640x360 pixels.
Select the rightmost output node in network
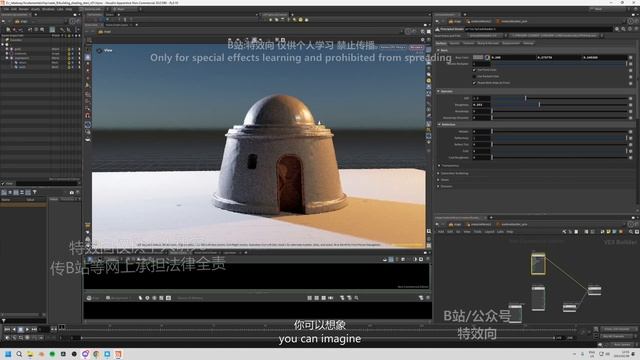click(x=594, y=290)
